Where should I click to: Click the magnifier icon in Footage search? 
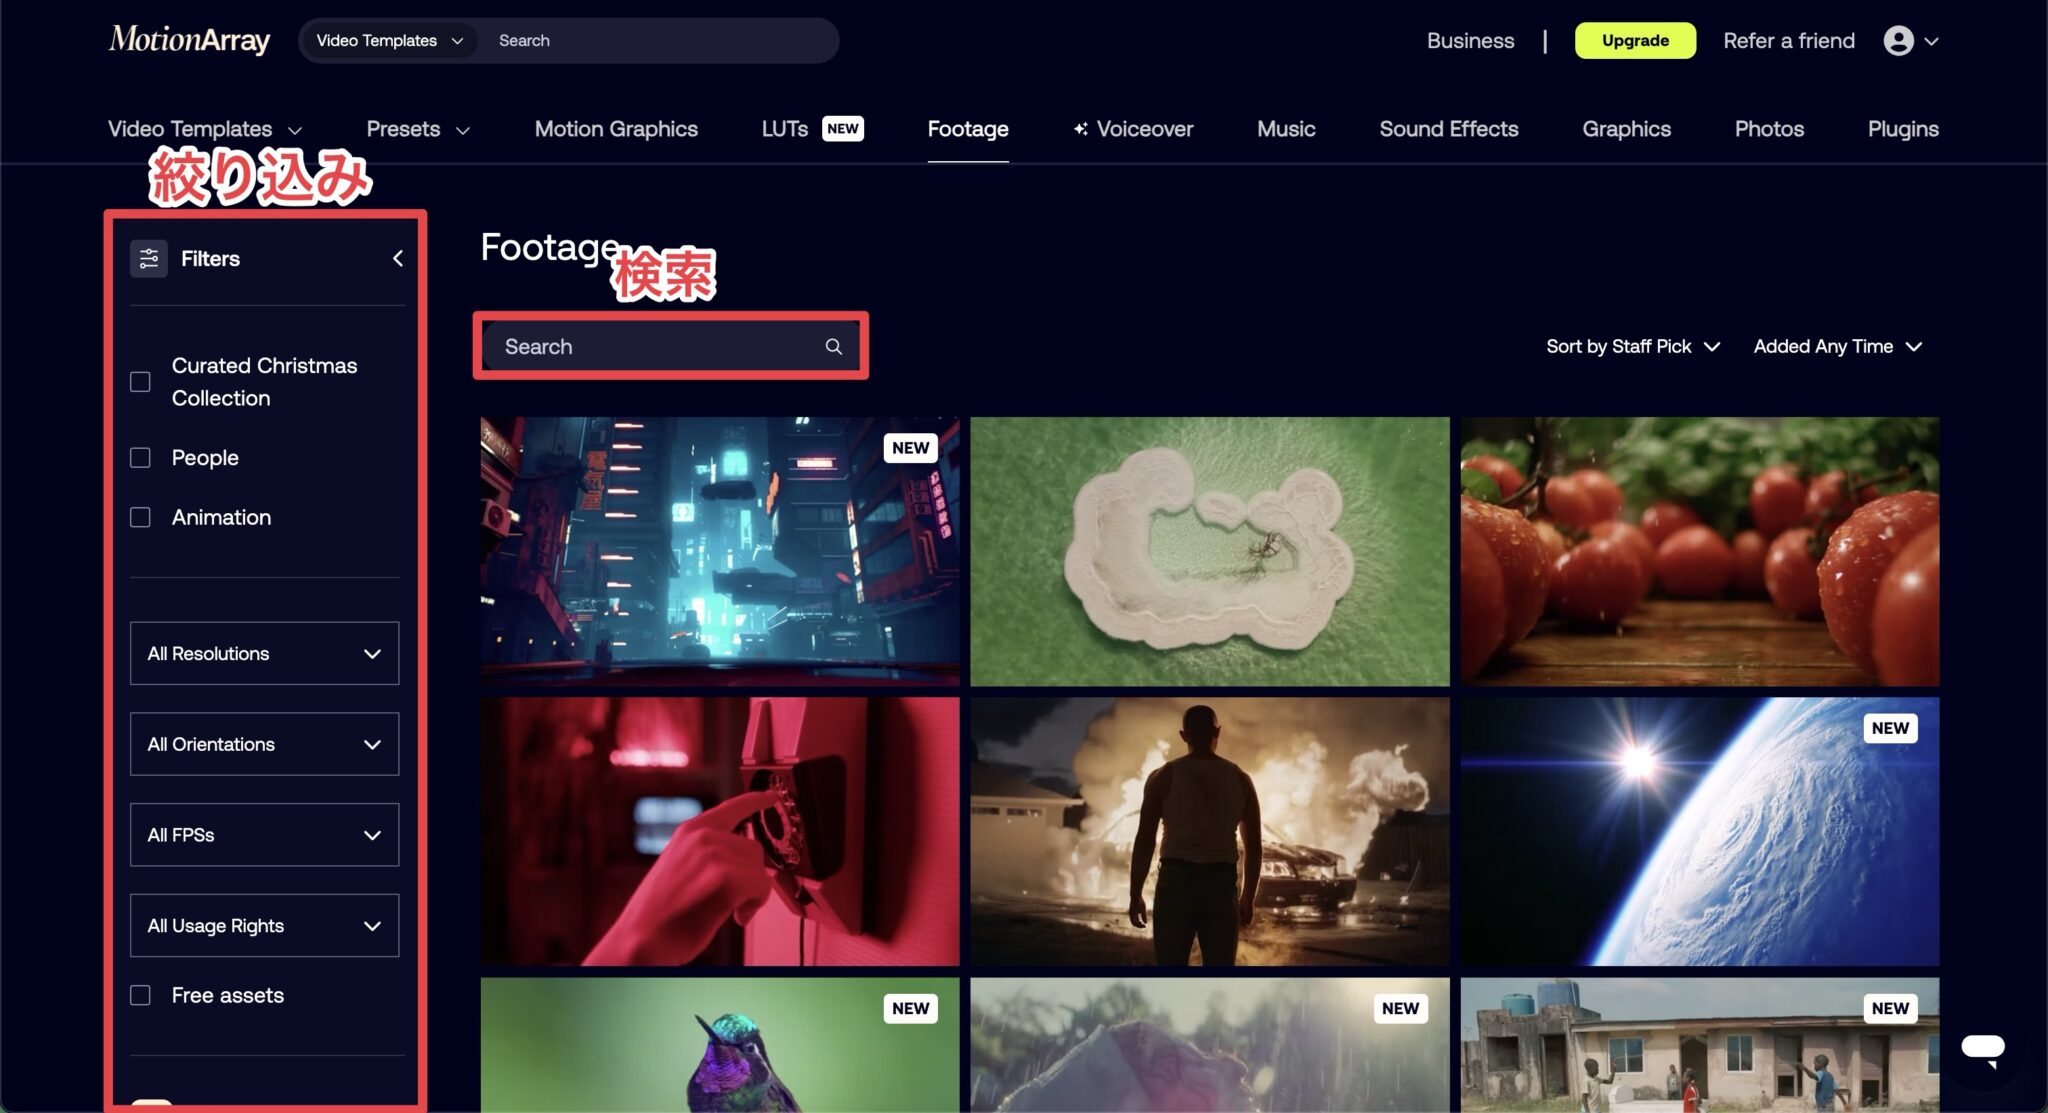pos(833,347)
